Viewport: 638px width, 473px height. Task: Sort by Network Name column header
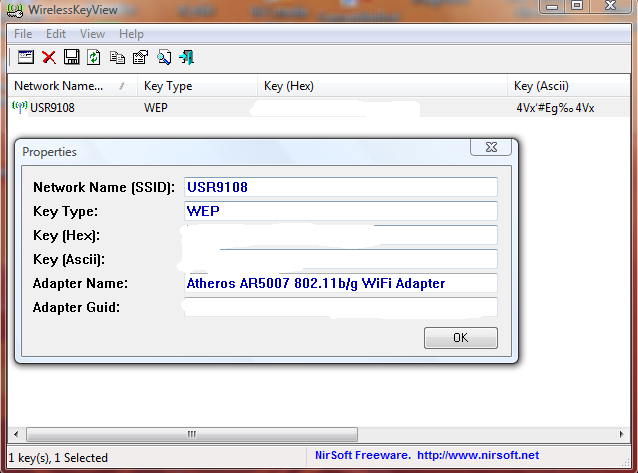point(72,86)
